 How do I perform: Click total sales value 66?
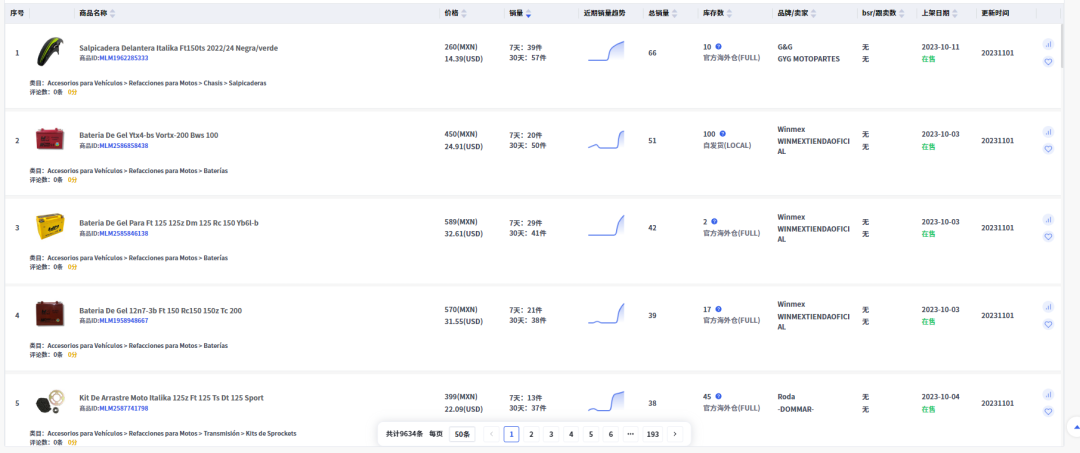tap(652, 53)
